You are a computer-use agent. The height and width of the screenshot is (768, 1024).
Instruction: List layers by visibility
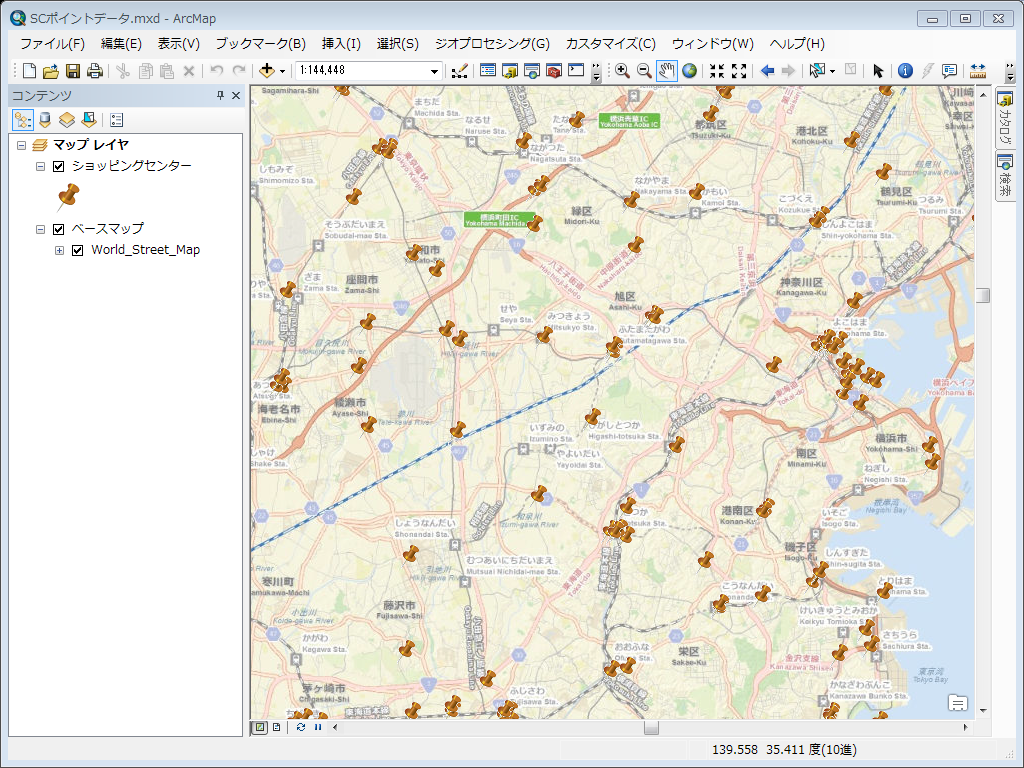(x=67, y=120)
